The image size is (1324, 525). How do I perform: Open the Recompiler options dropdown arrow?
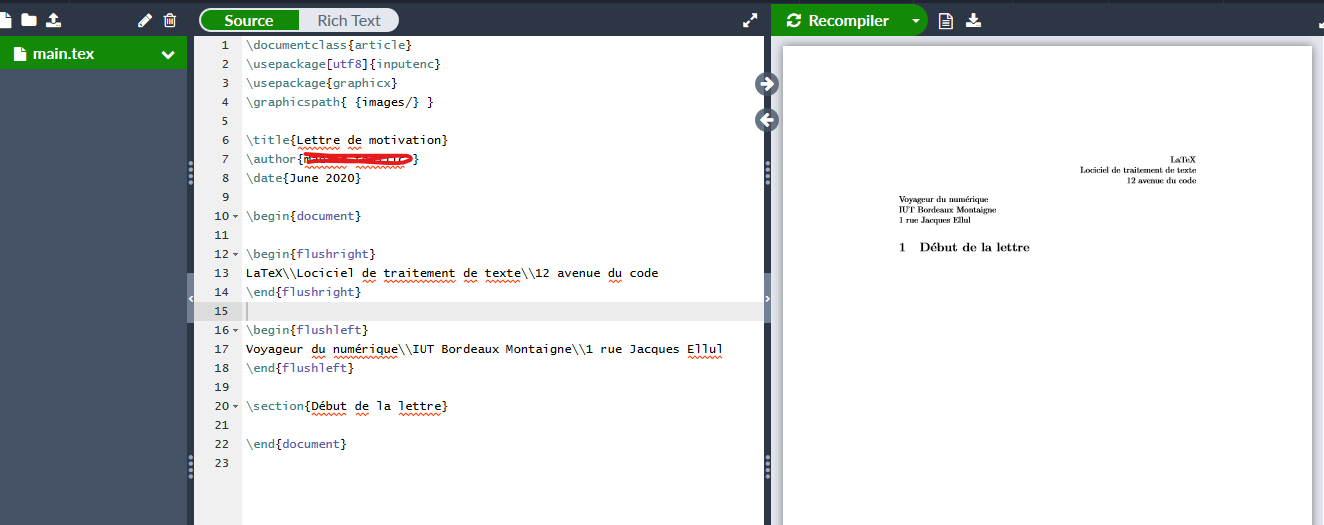coord(915,21)
